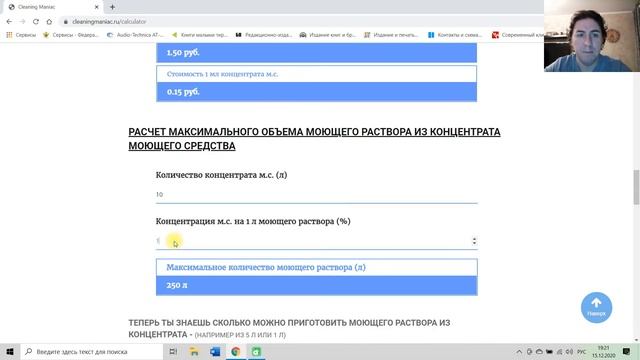Viewport: 640px width, 360px height.
Task: Click the ТЕПЕРЬ ТЫ ЗНАЕШЬ heading text
Action: coord(289,329)
